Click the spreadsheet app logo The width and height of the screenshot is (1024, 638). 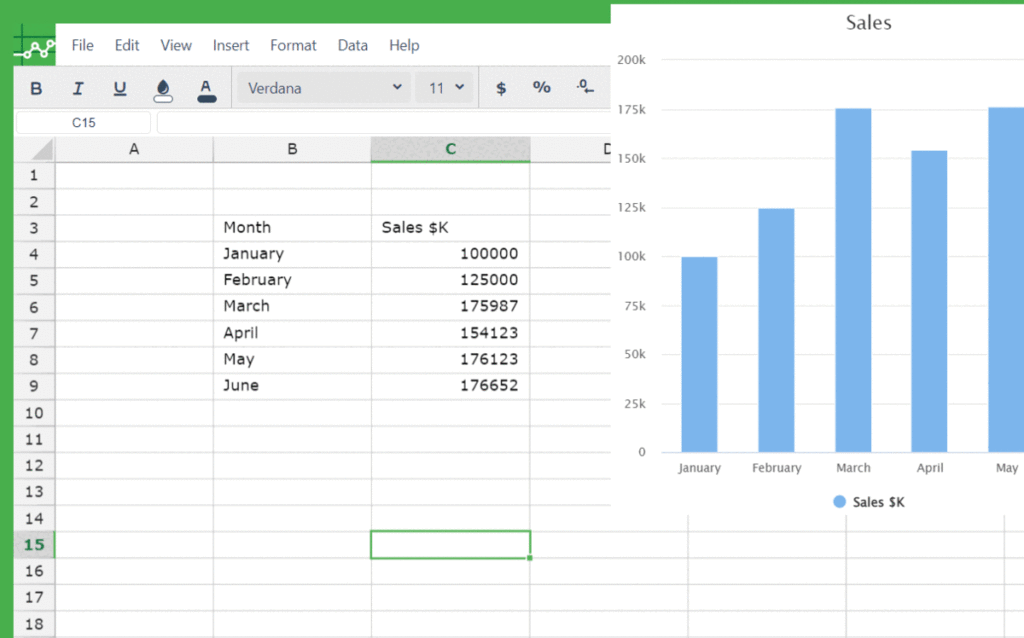click(33, 43)
